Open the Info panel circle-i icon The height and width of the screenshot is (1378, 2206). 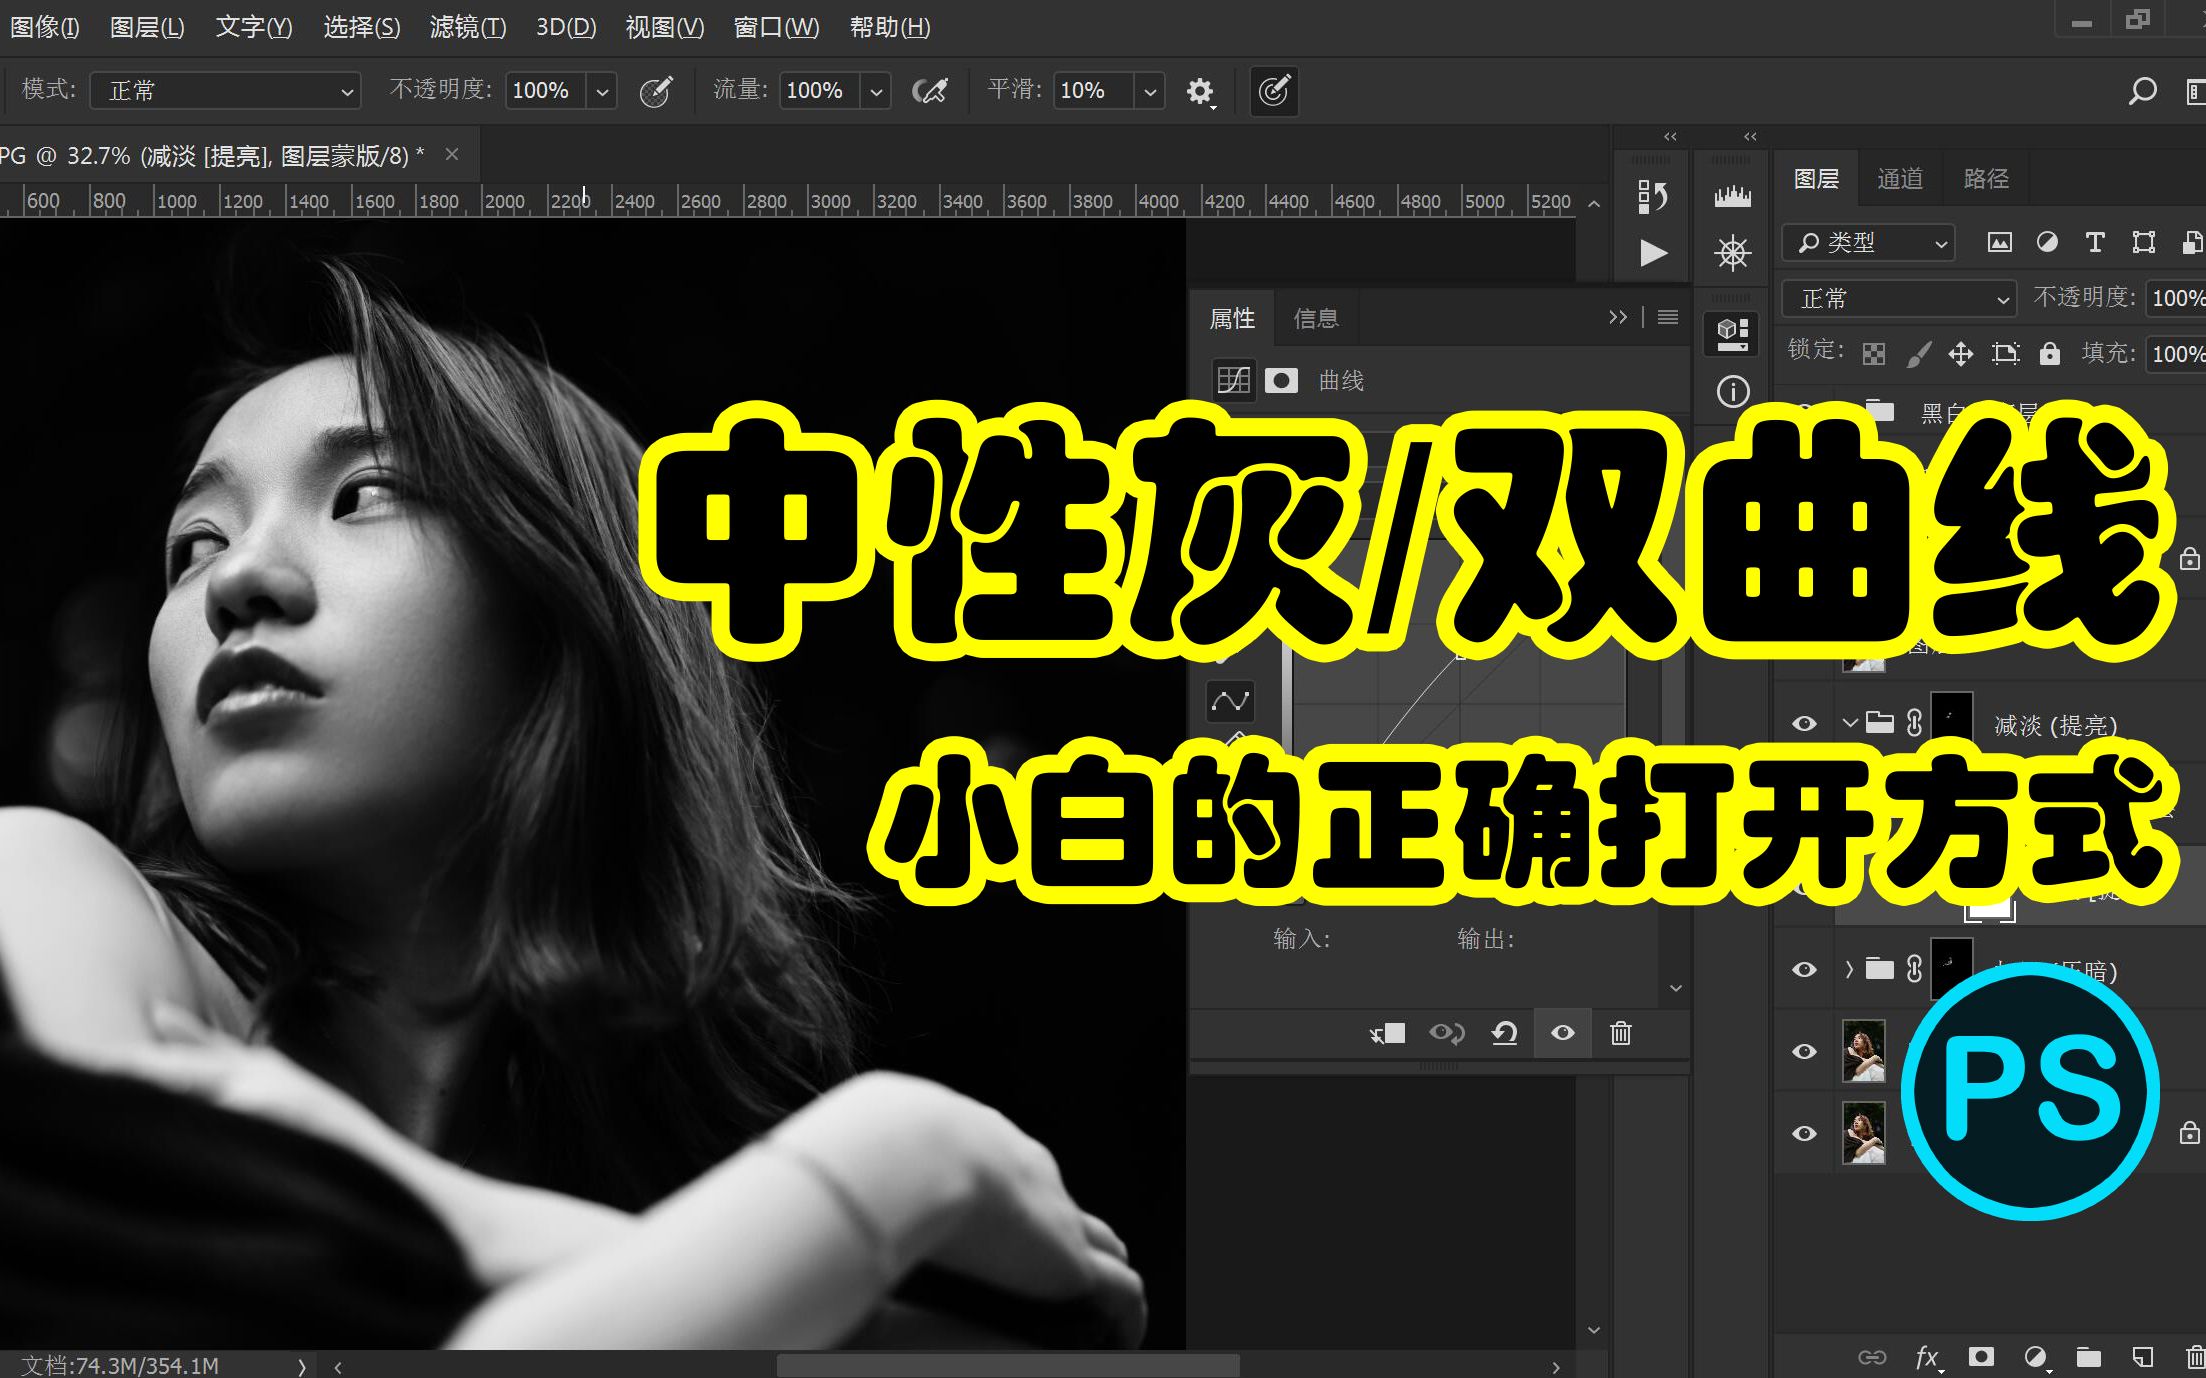[x=1733, y=391]
